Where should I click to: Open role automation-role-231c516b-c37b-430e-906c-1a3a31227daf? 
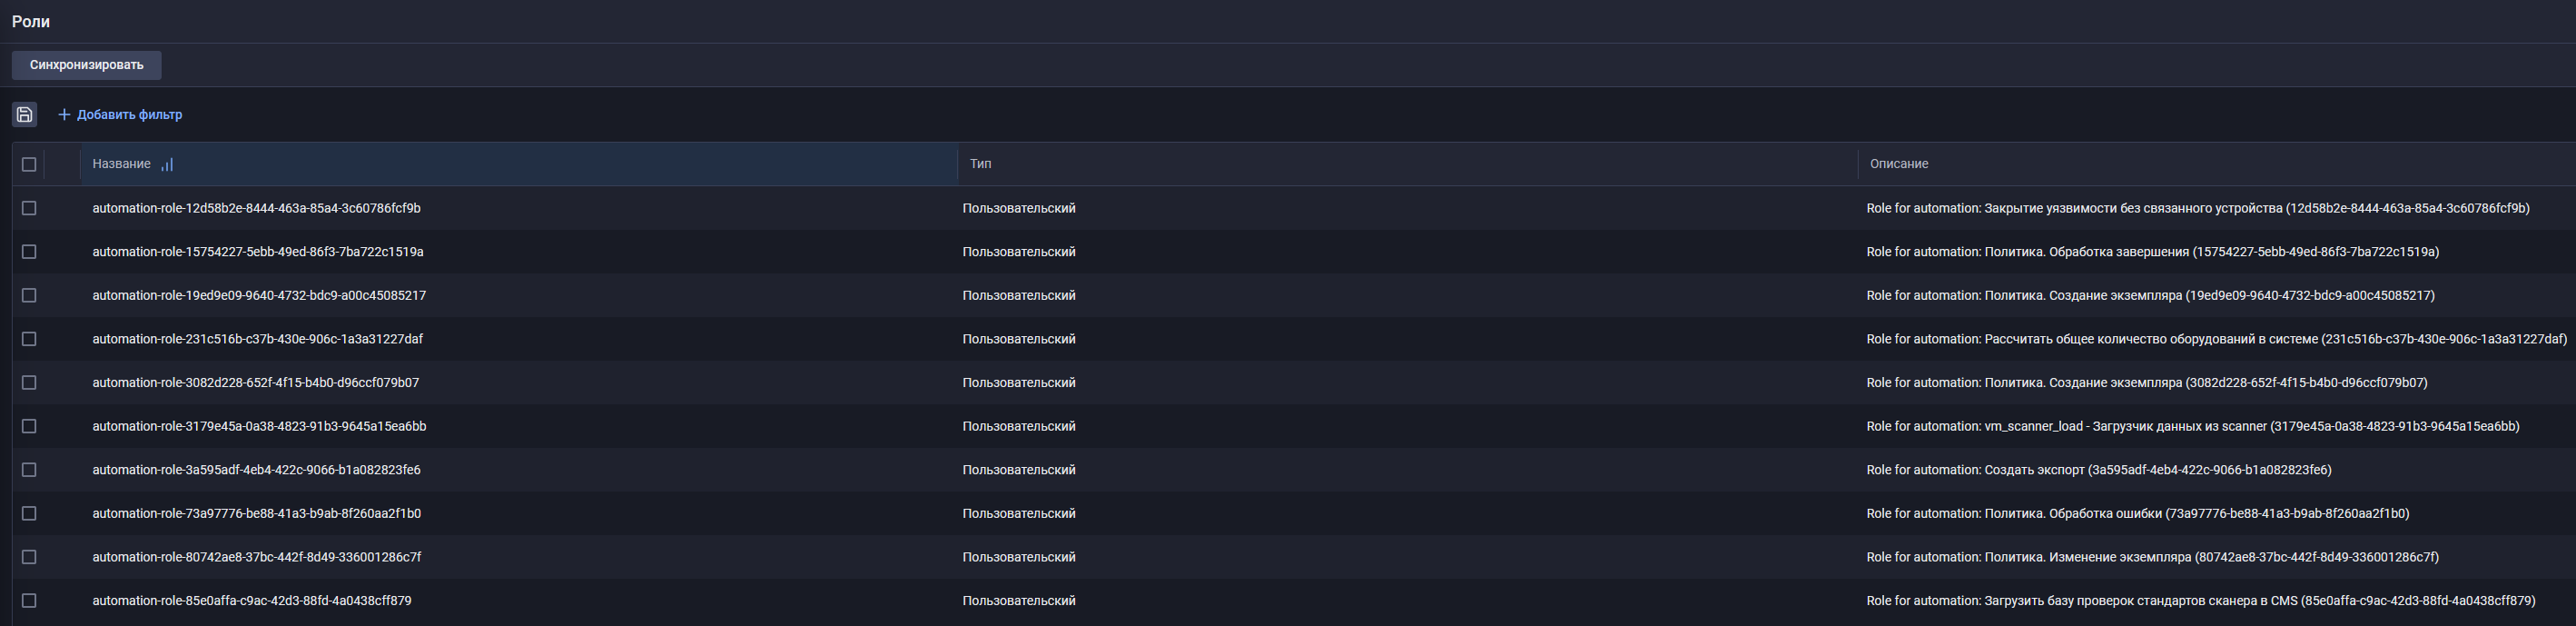(x=258, y=339)
